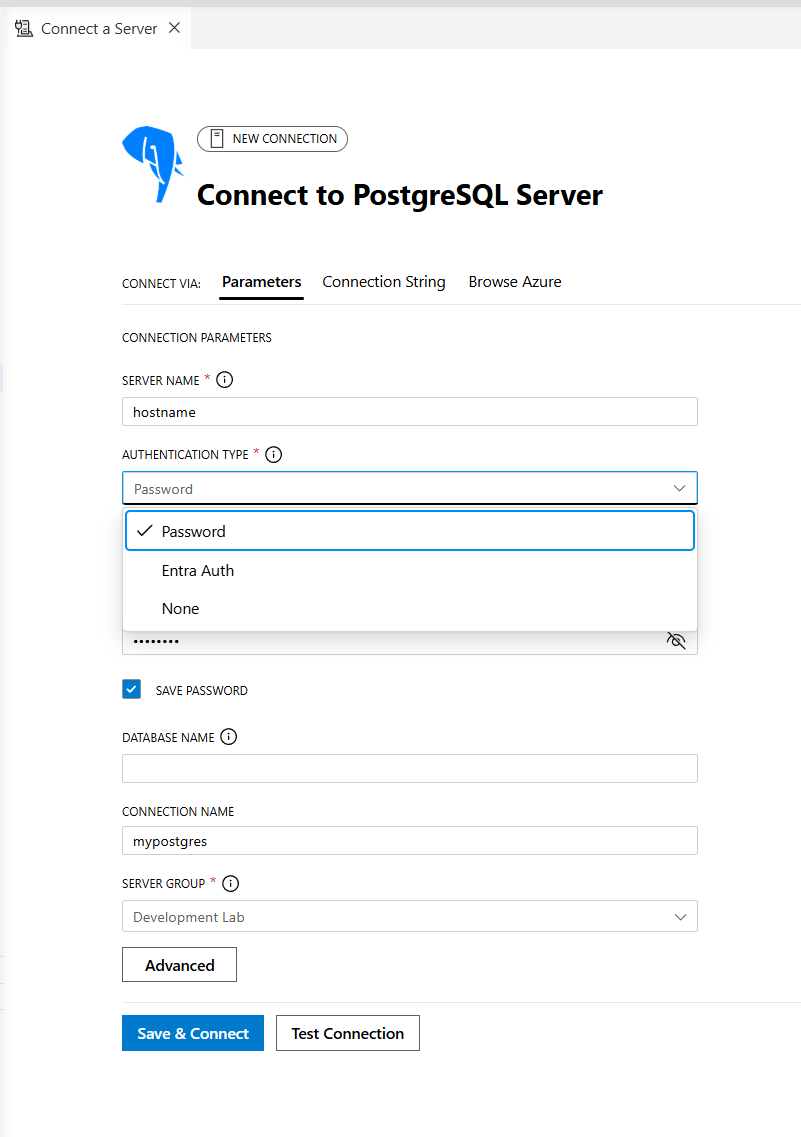Click the Connect to PostgreSQL Server heading
801x1137 pixels.
399,195
